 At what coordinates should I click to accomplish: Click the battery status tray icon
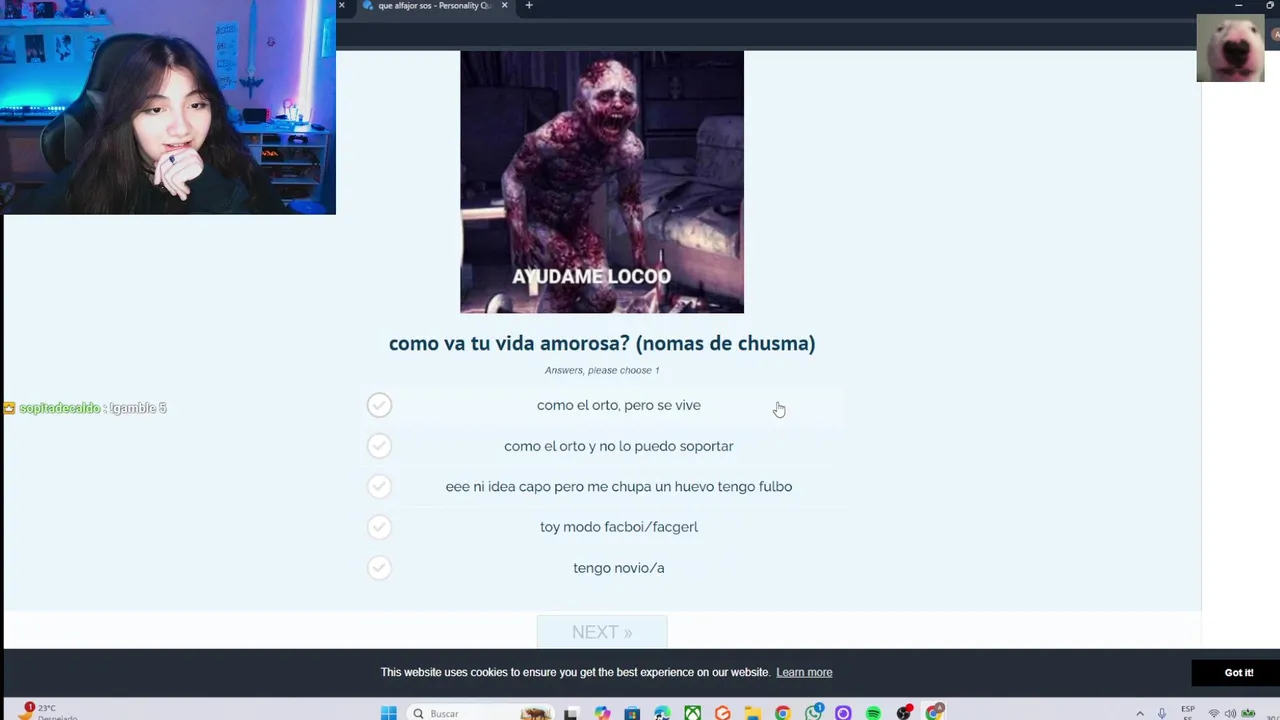point(1248,713)
